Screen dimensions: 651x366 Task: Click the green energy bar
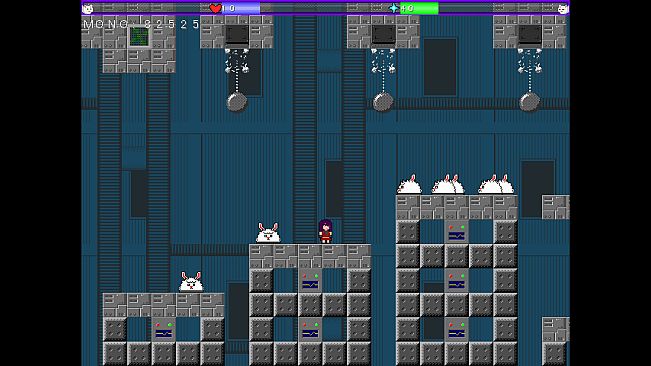tap(419, 8)
